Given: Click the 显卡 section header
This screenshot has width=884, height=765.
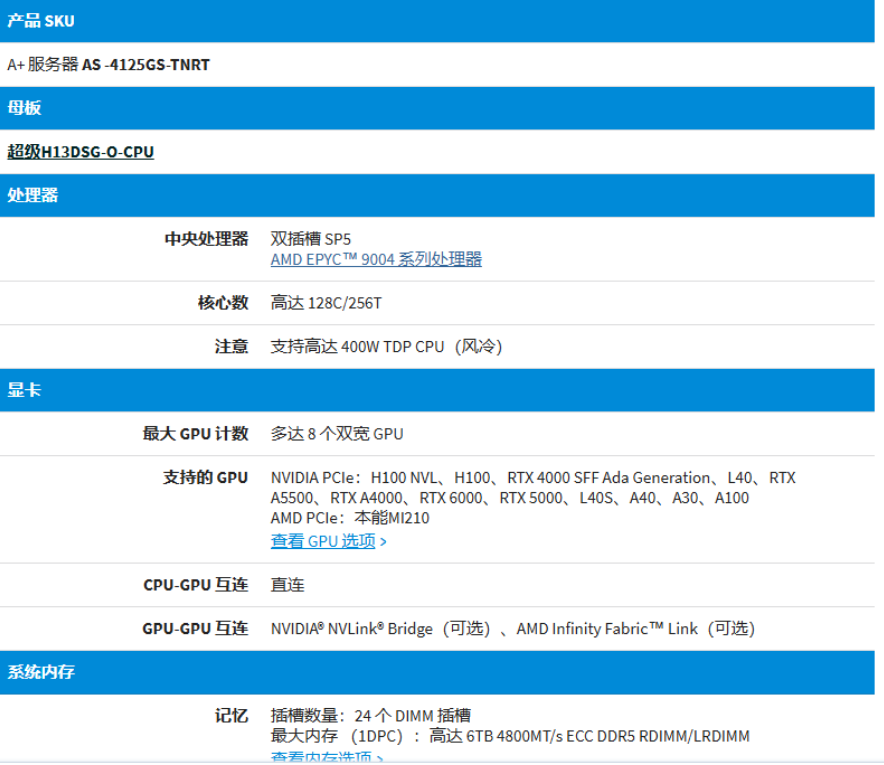Looking at the screenshot, I should [437, 390].
